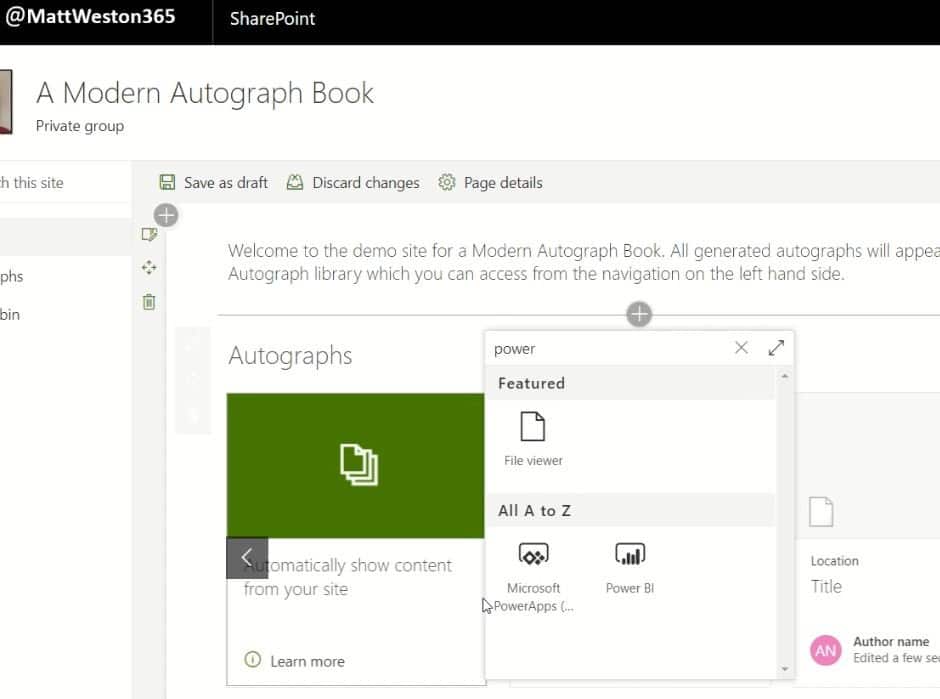Clear the web part search text
The image size is (940, 699).
coord(741,348)
